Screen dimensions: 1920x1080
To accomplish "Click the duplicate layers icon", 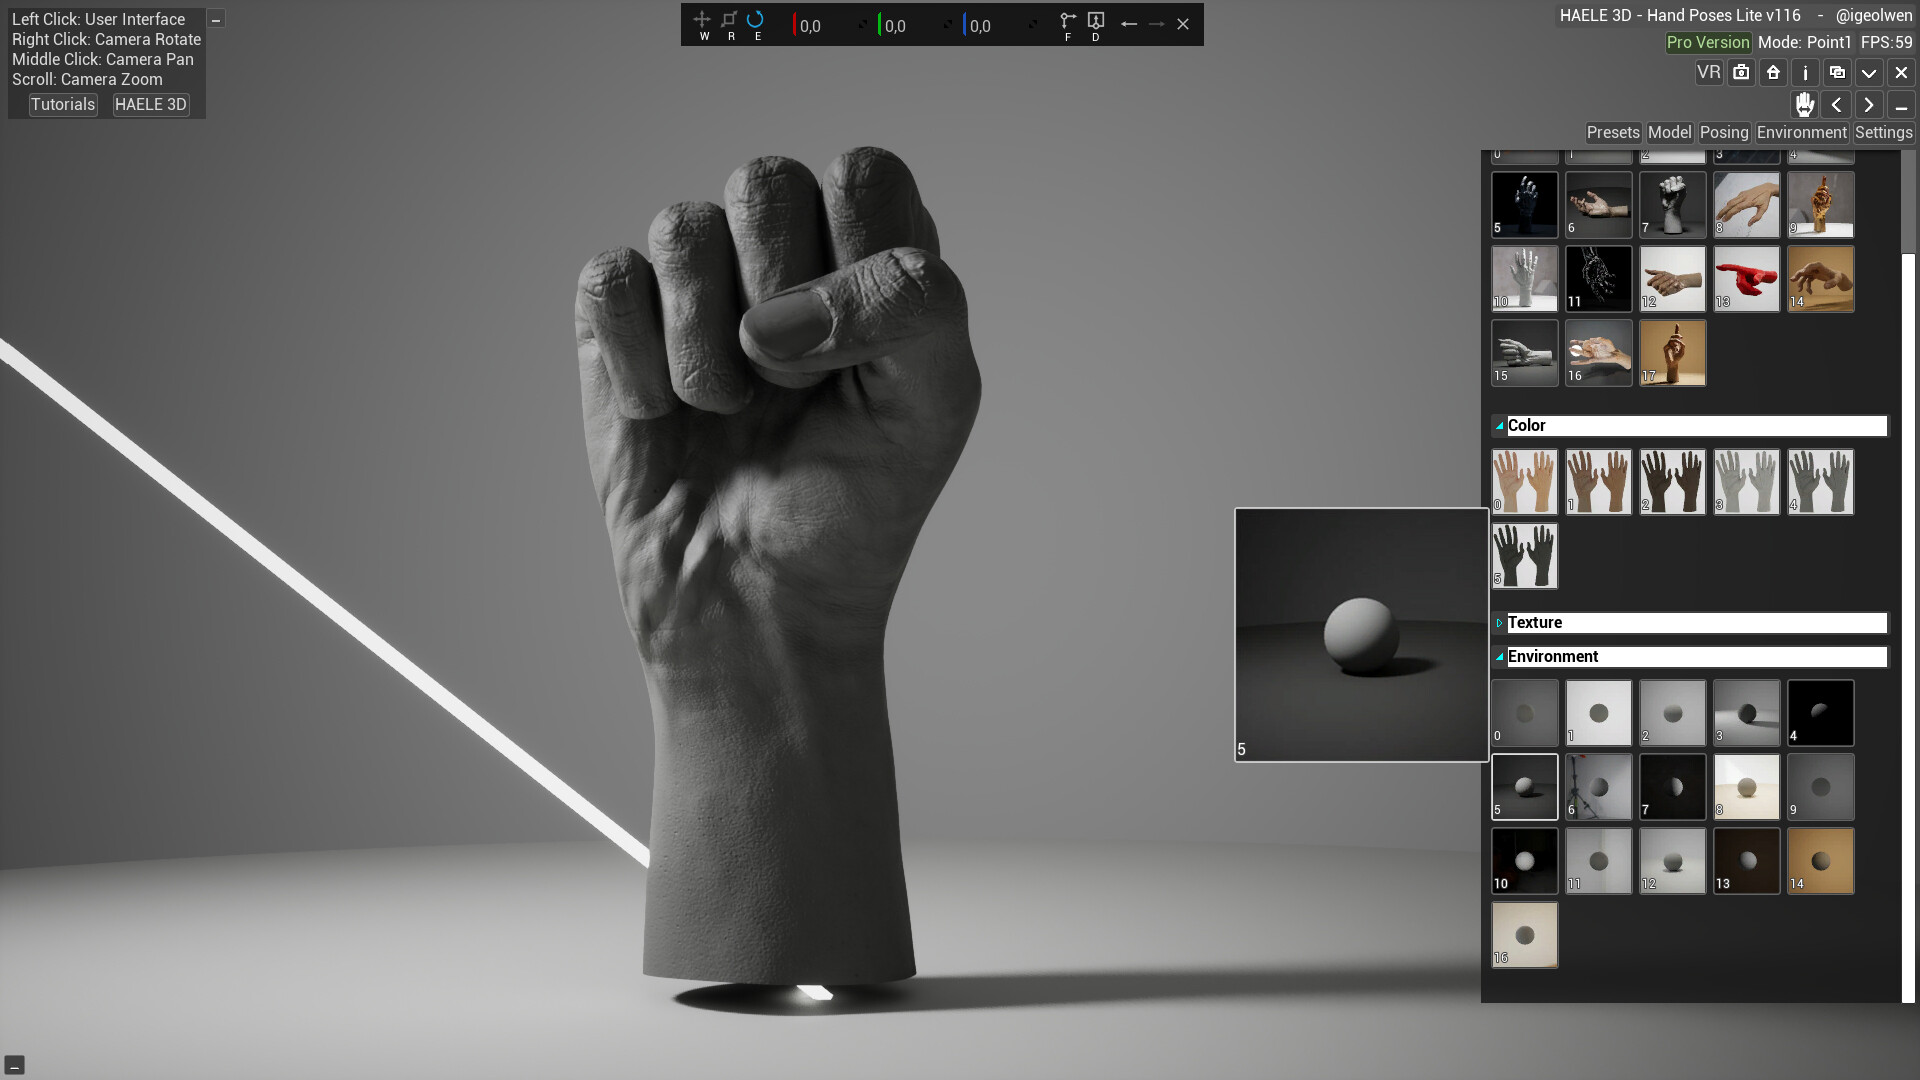I will [x=1837, y=72].
